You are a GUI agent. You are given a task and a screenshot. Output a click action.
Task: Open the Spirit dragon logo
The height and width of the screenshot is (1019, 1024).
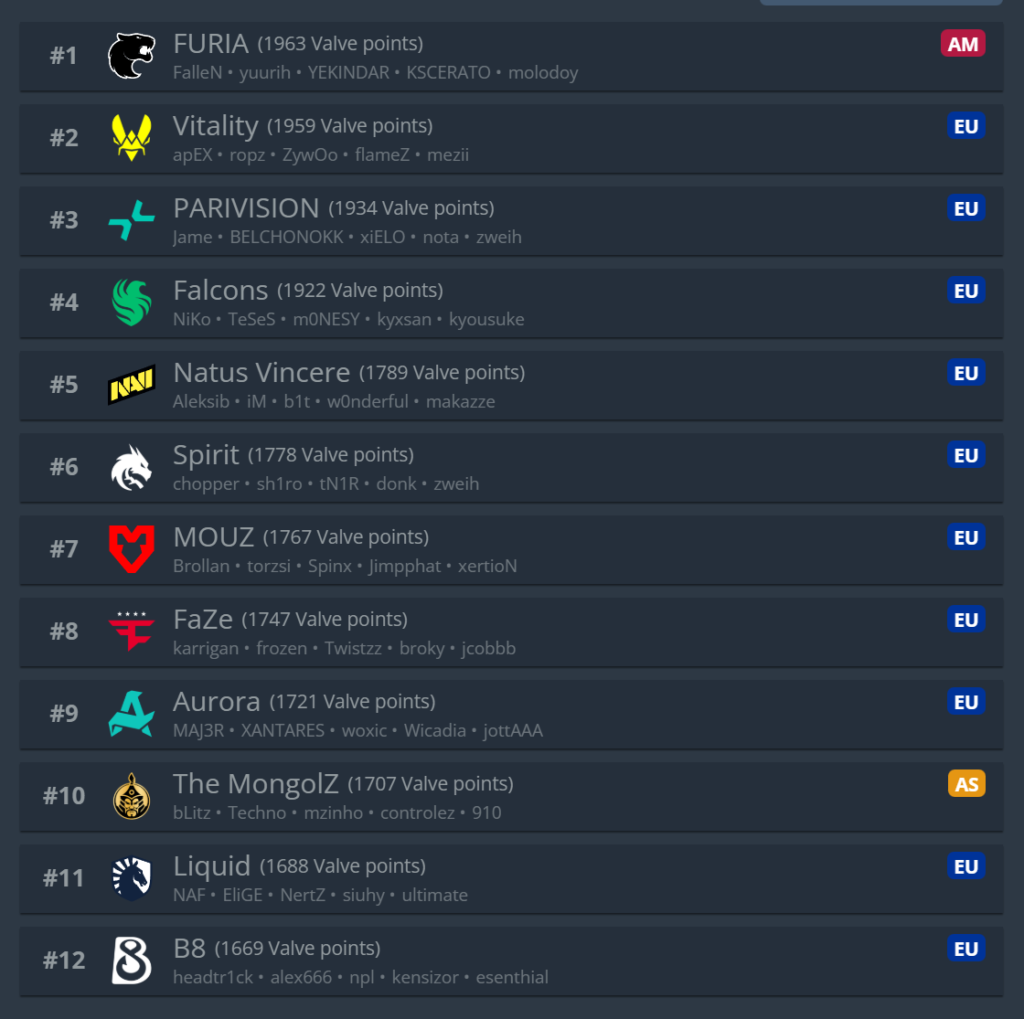[131, 468]
